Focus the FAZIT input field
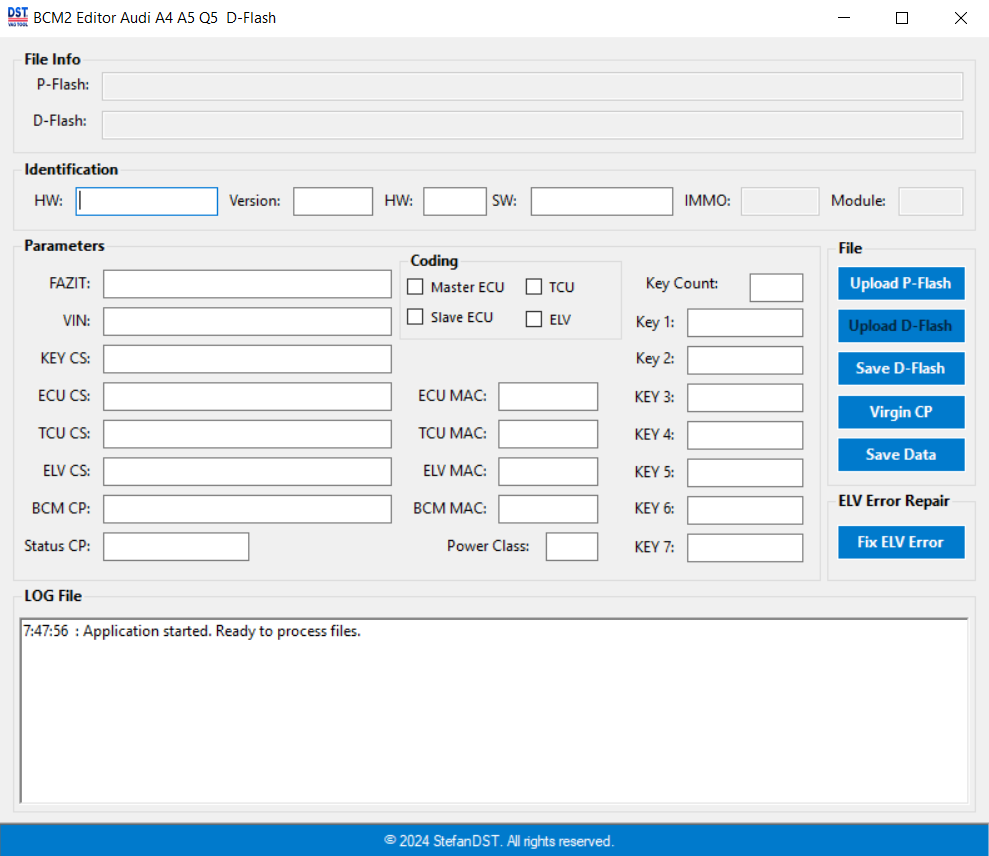The height and width of the screenshot is (856, 989). 247,284
